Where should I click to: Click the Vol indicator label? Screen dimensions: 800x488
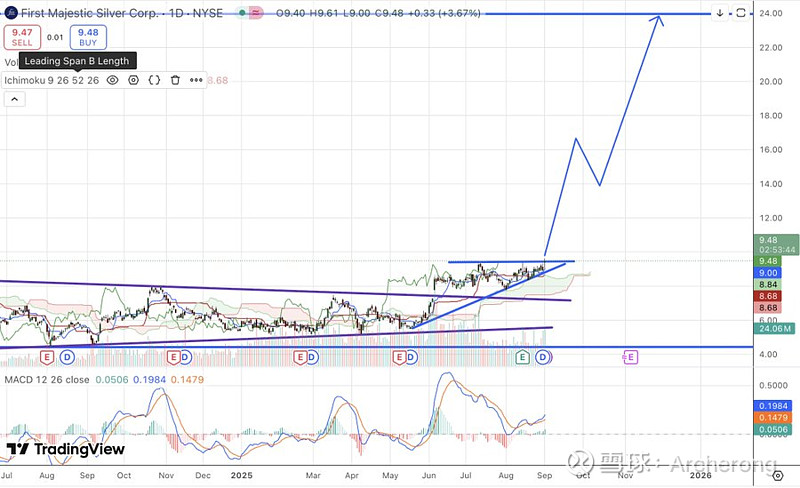coord(11,62)
